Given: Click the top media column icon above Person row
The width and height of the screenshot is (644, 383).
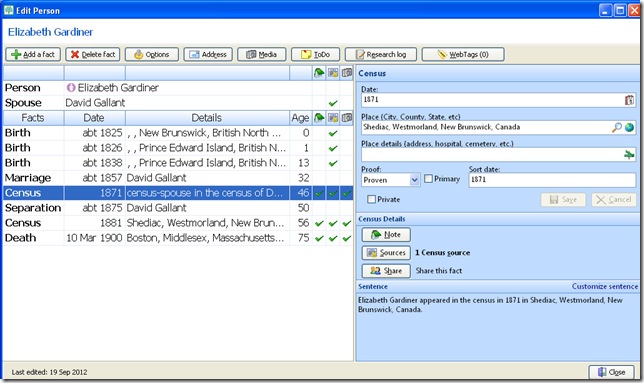Looking at the screenshot, I should (347, 73).
